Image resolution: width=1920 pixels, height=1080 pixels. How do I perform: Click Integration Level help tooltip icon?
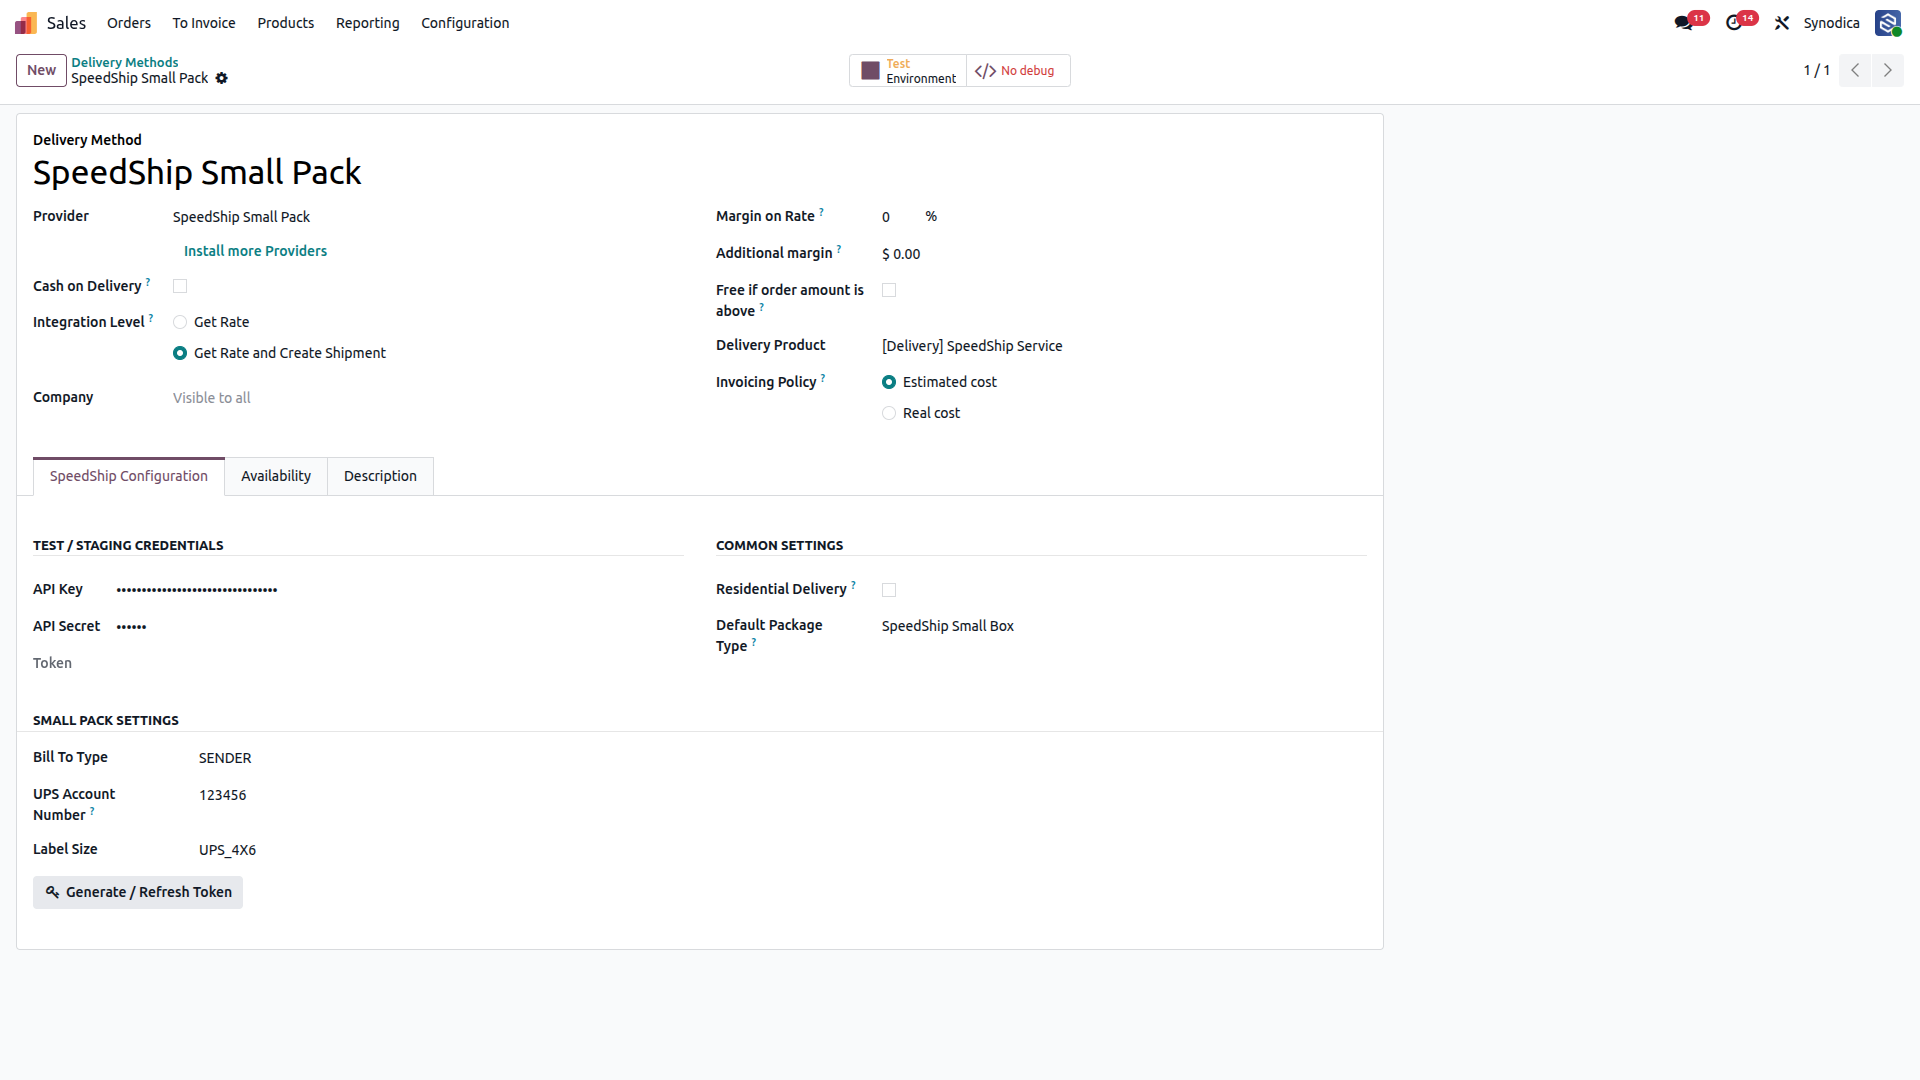151,318
